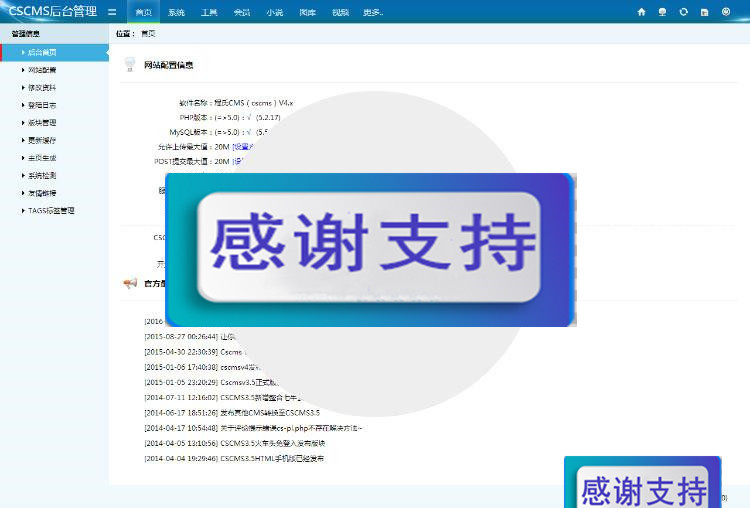Open the 视频 top navigation tab
The image size is (750, 508).
(340, 12)
